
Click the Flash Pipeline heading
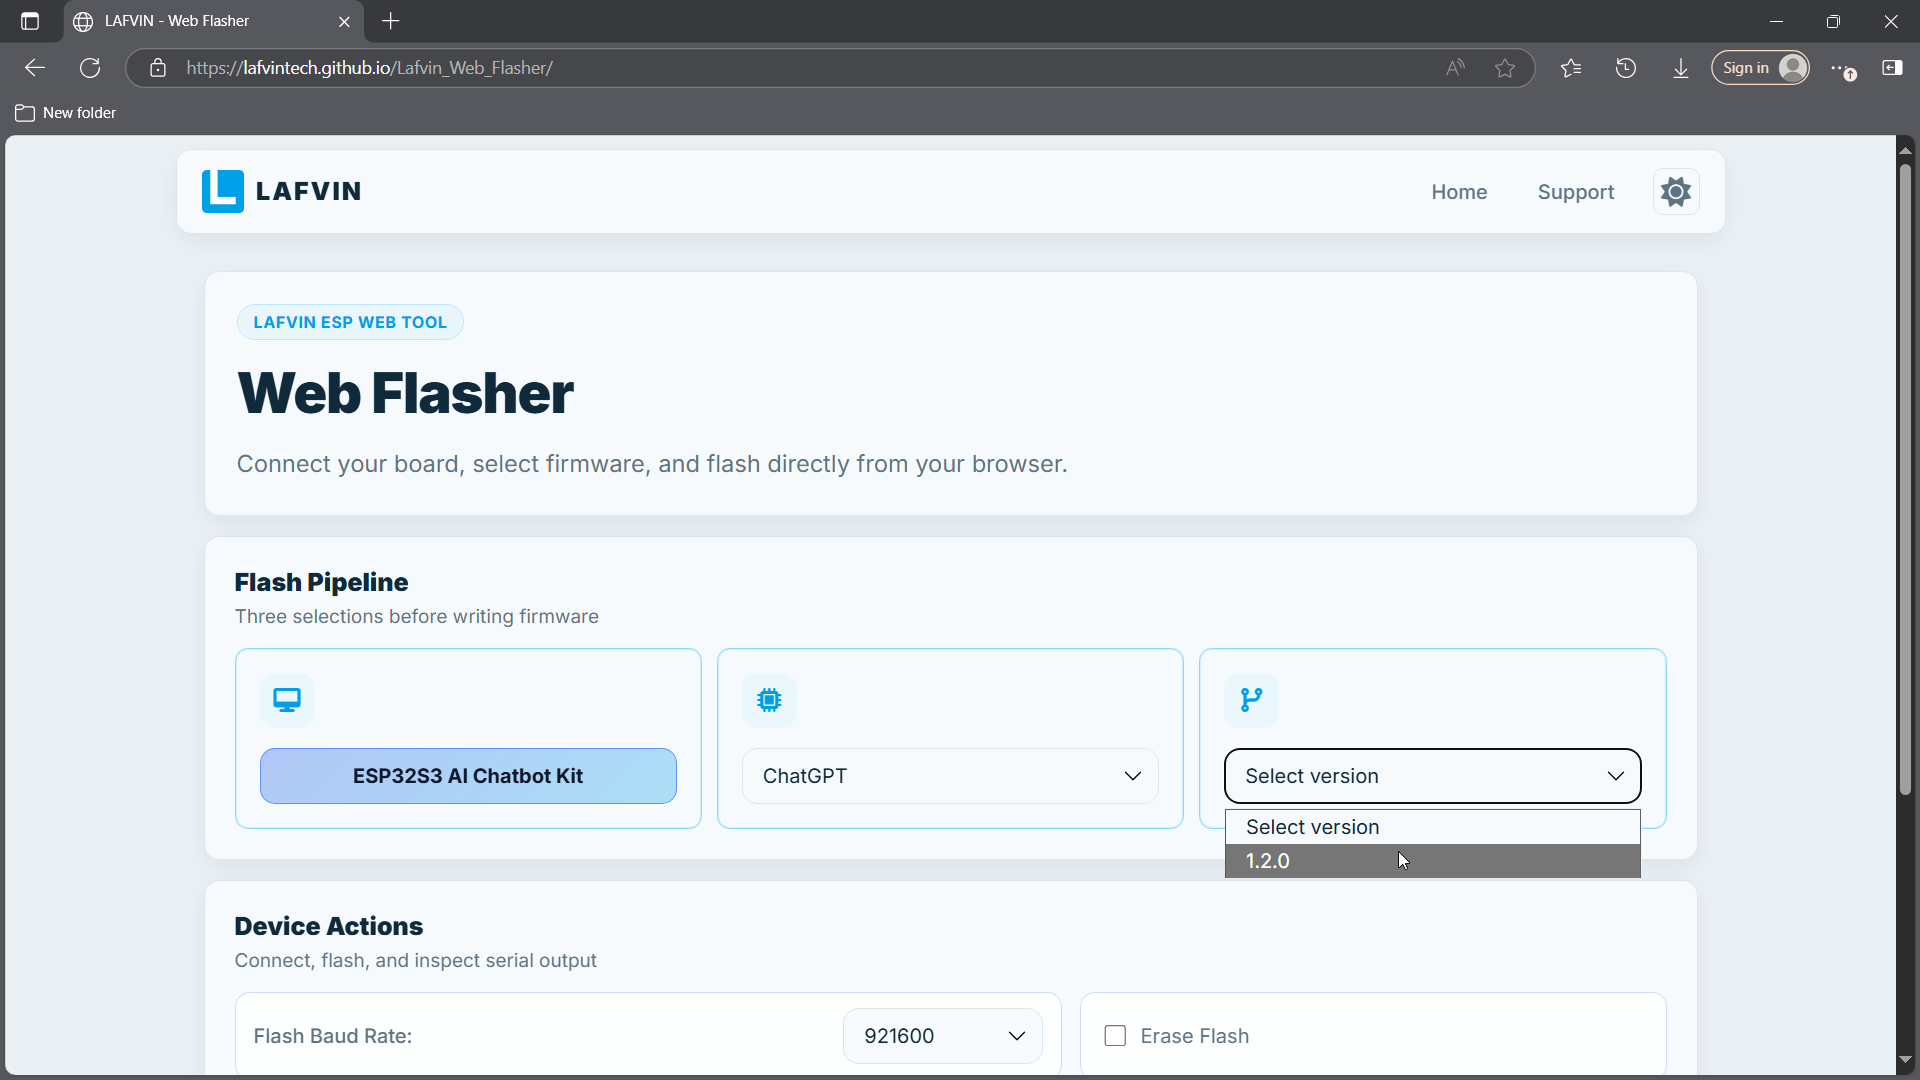321,582
